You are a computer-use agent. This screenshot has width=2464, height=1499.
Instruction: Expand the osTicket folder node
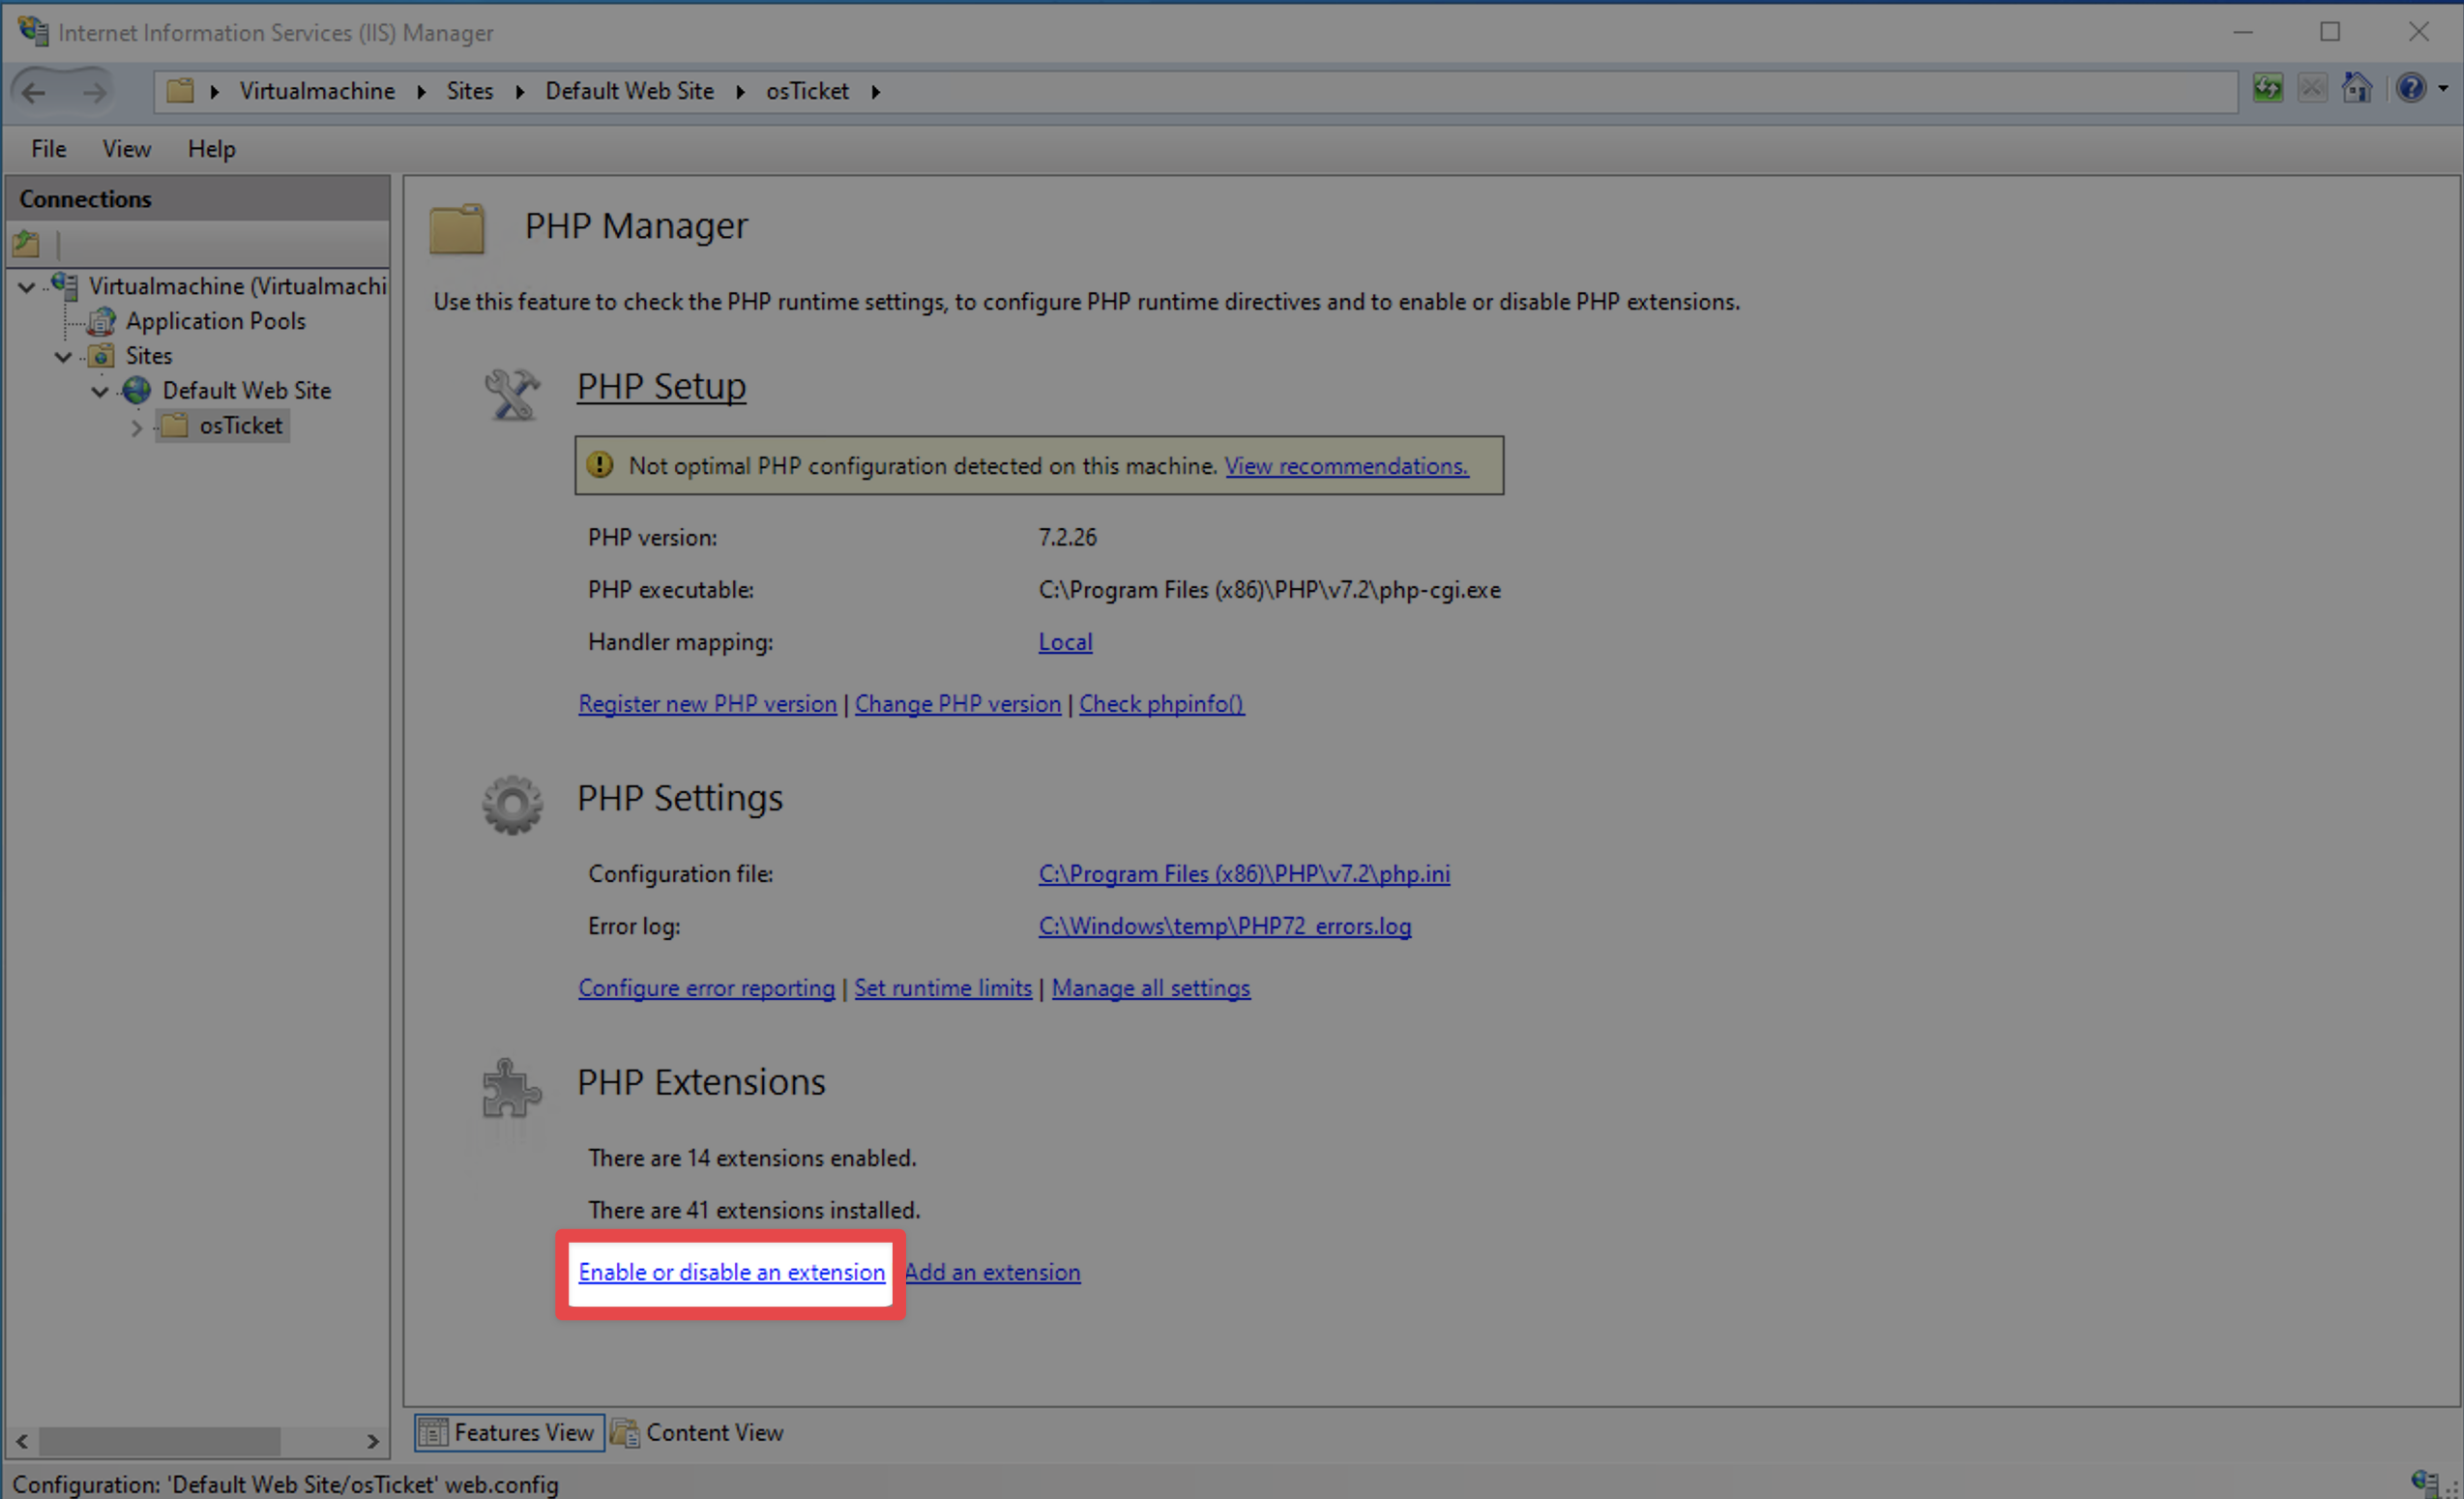click(137, 427)
